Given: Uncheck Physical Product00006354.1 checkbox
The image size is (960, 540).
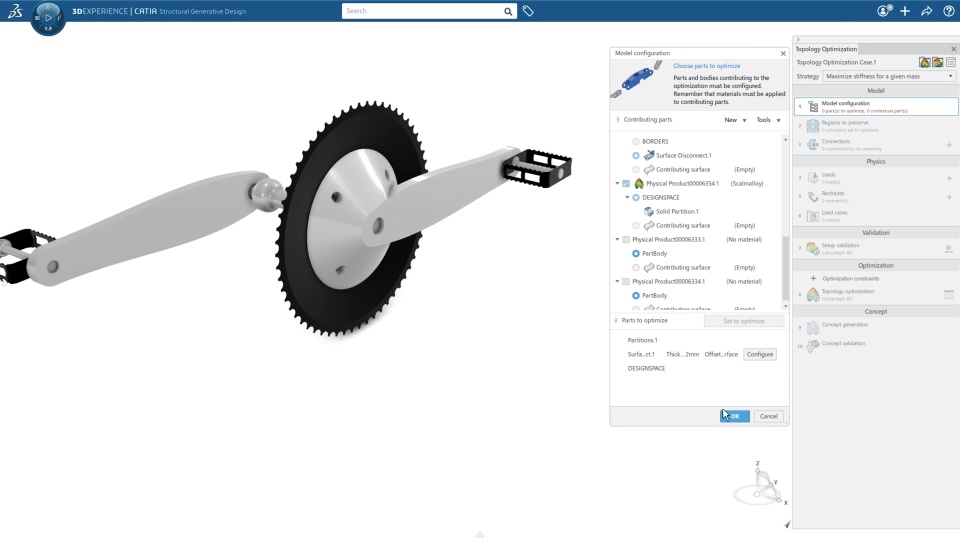Looking at the screenshot, I should coord(626,184).
